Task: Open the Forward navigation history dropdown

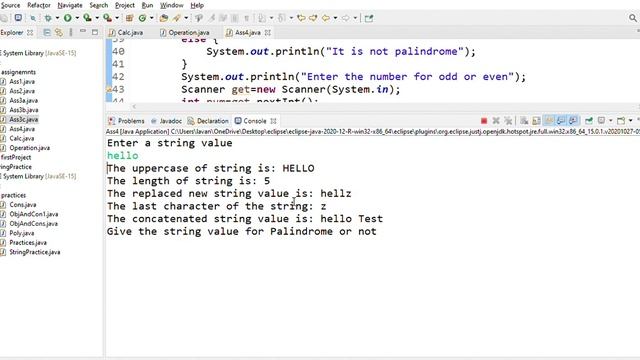Action: pos(355,18)
